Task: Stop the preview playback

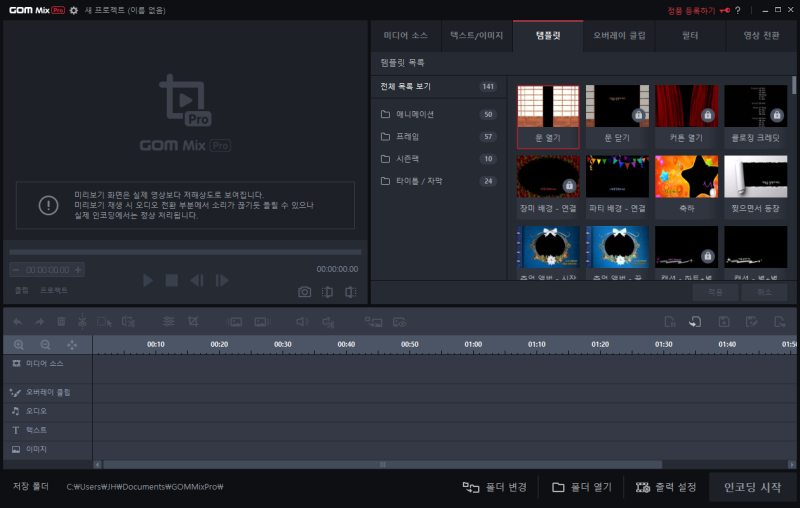Action: tap(172, 280)
